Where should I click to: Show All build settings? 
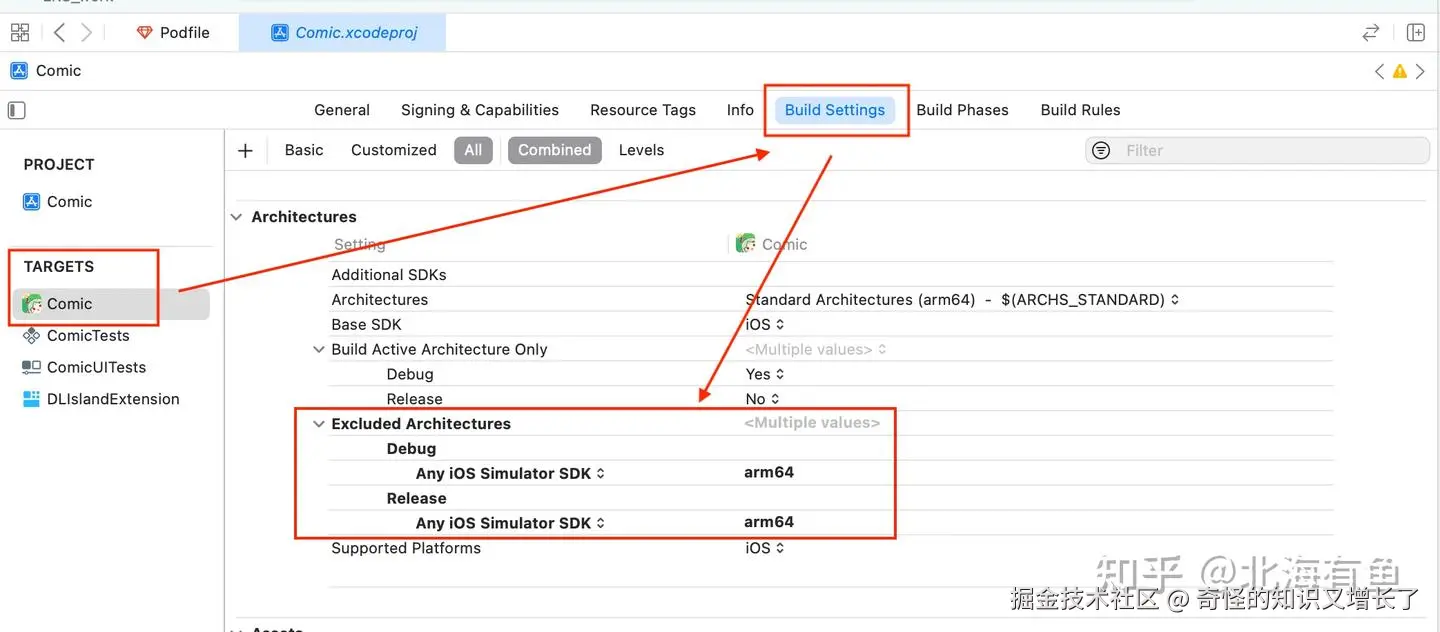473,150
